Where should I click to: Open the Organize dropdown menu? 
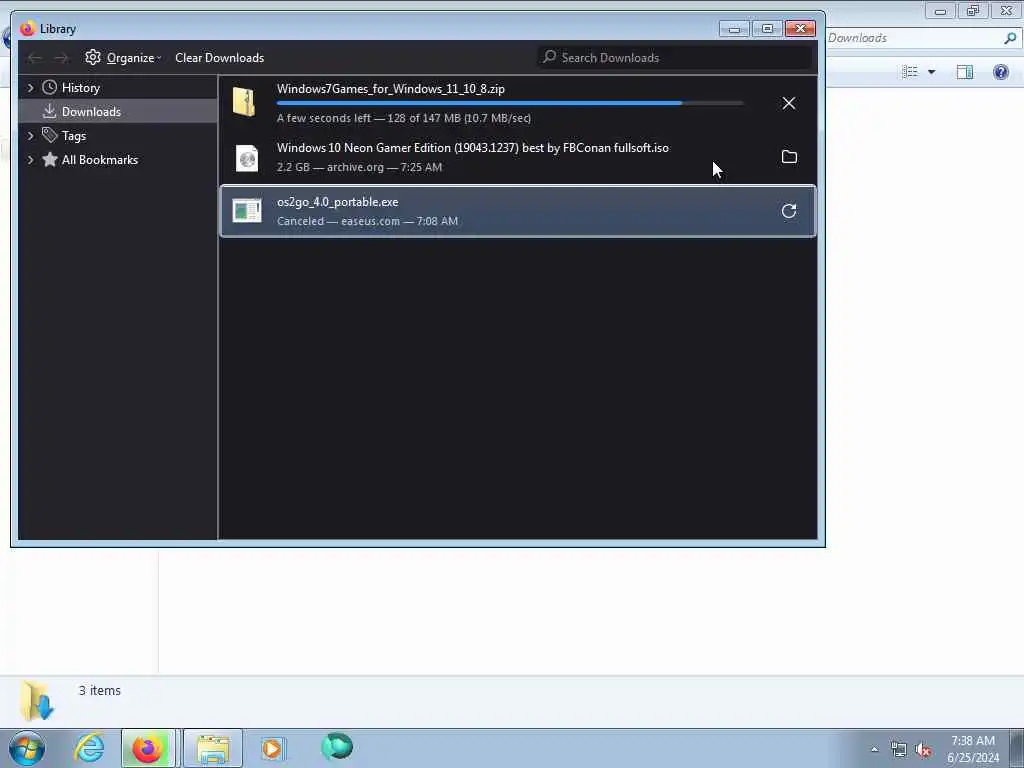tap(123, 57)
